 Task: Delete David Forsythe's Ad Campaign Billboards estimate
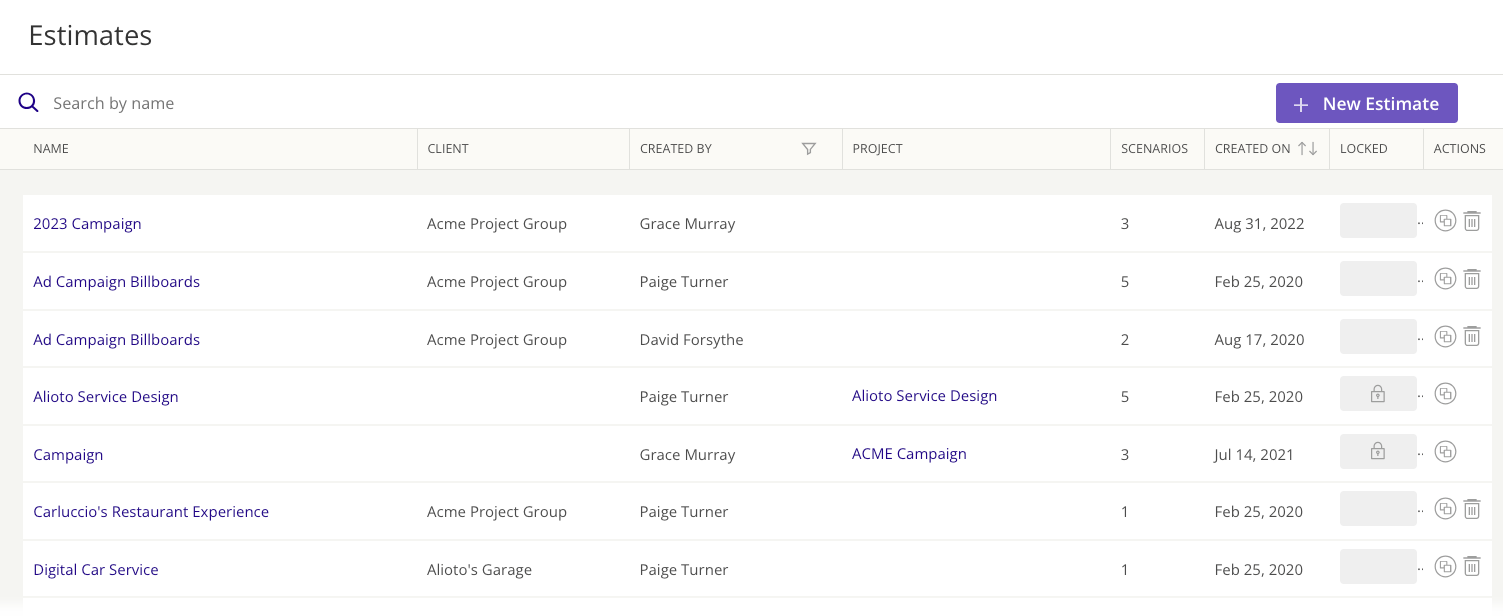click(x=1472, y=337)
